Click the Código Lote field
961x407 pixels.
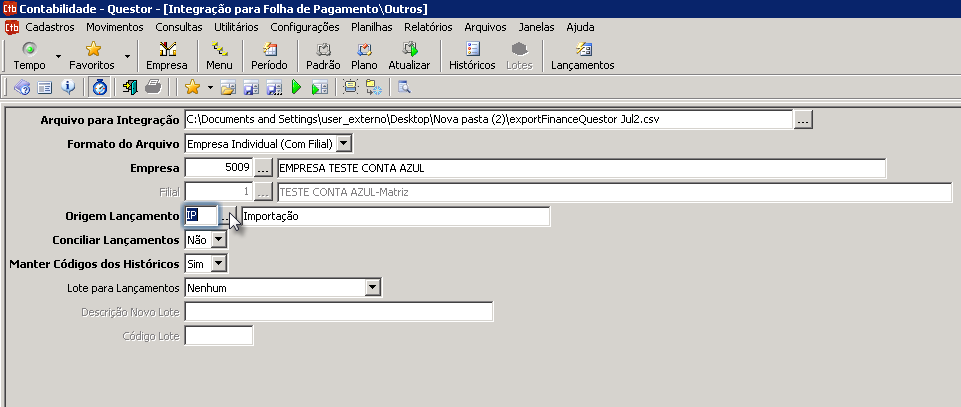tap(218, 336)
